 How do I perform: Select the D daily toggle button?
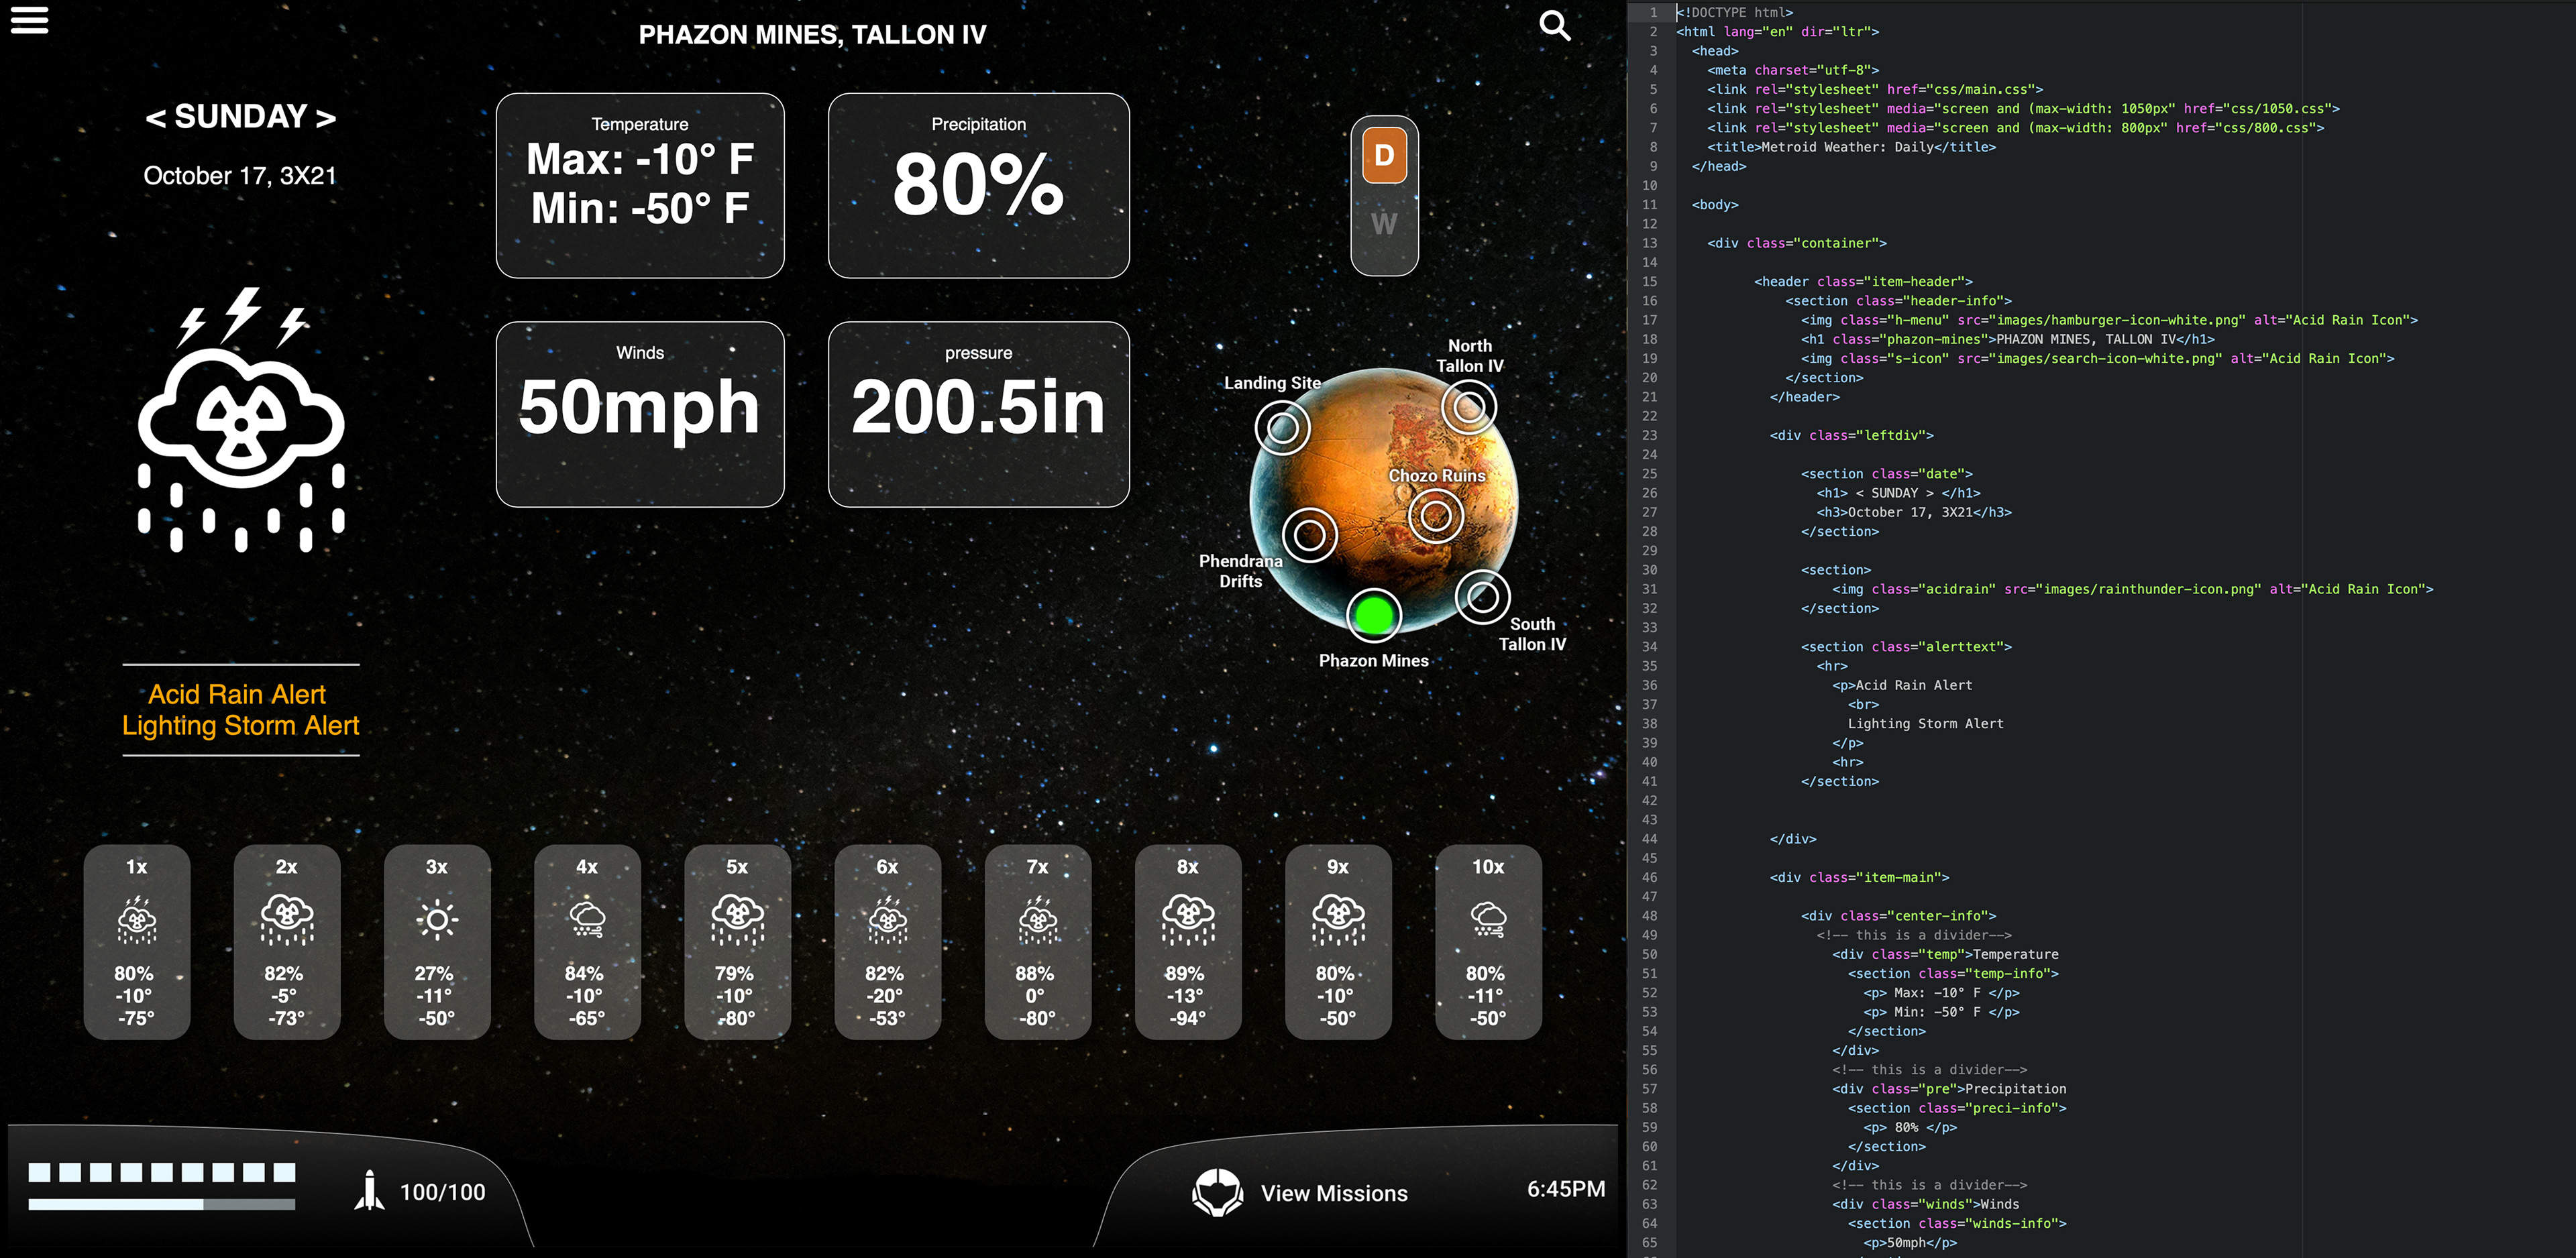pyautogui.click(x=1384, y=155)
